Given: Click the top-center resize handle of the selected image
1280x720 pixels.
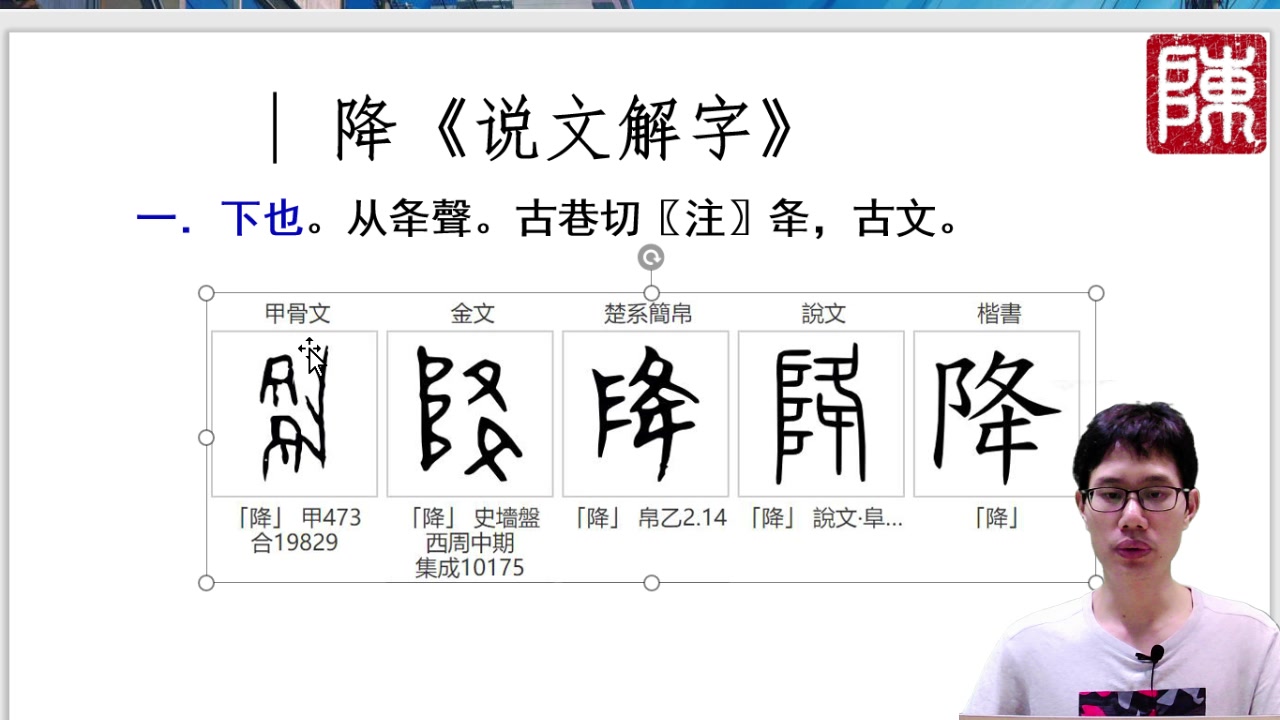Looking at the screenshot, I should coord(651,293).
